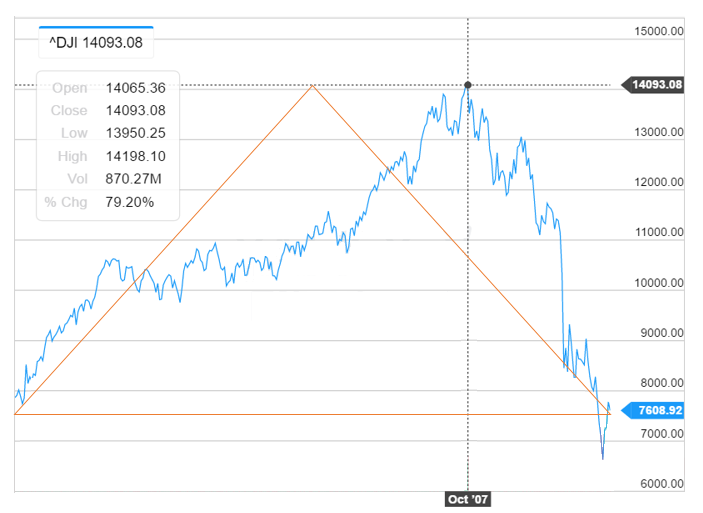Click the 10000.00 axis label

659,283
